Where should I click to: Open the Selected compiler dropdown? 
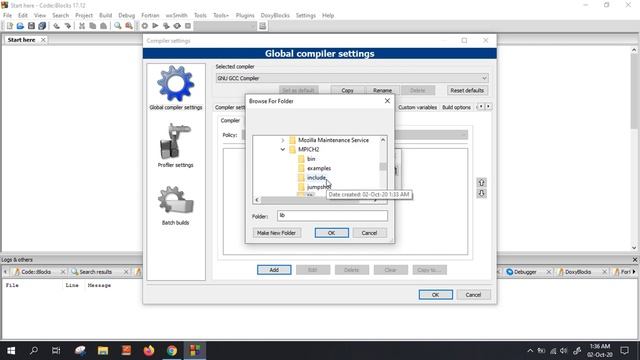352,78
